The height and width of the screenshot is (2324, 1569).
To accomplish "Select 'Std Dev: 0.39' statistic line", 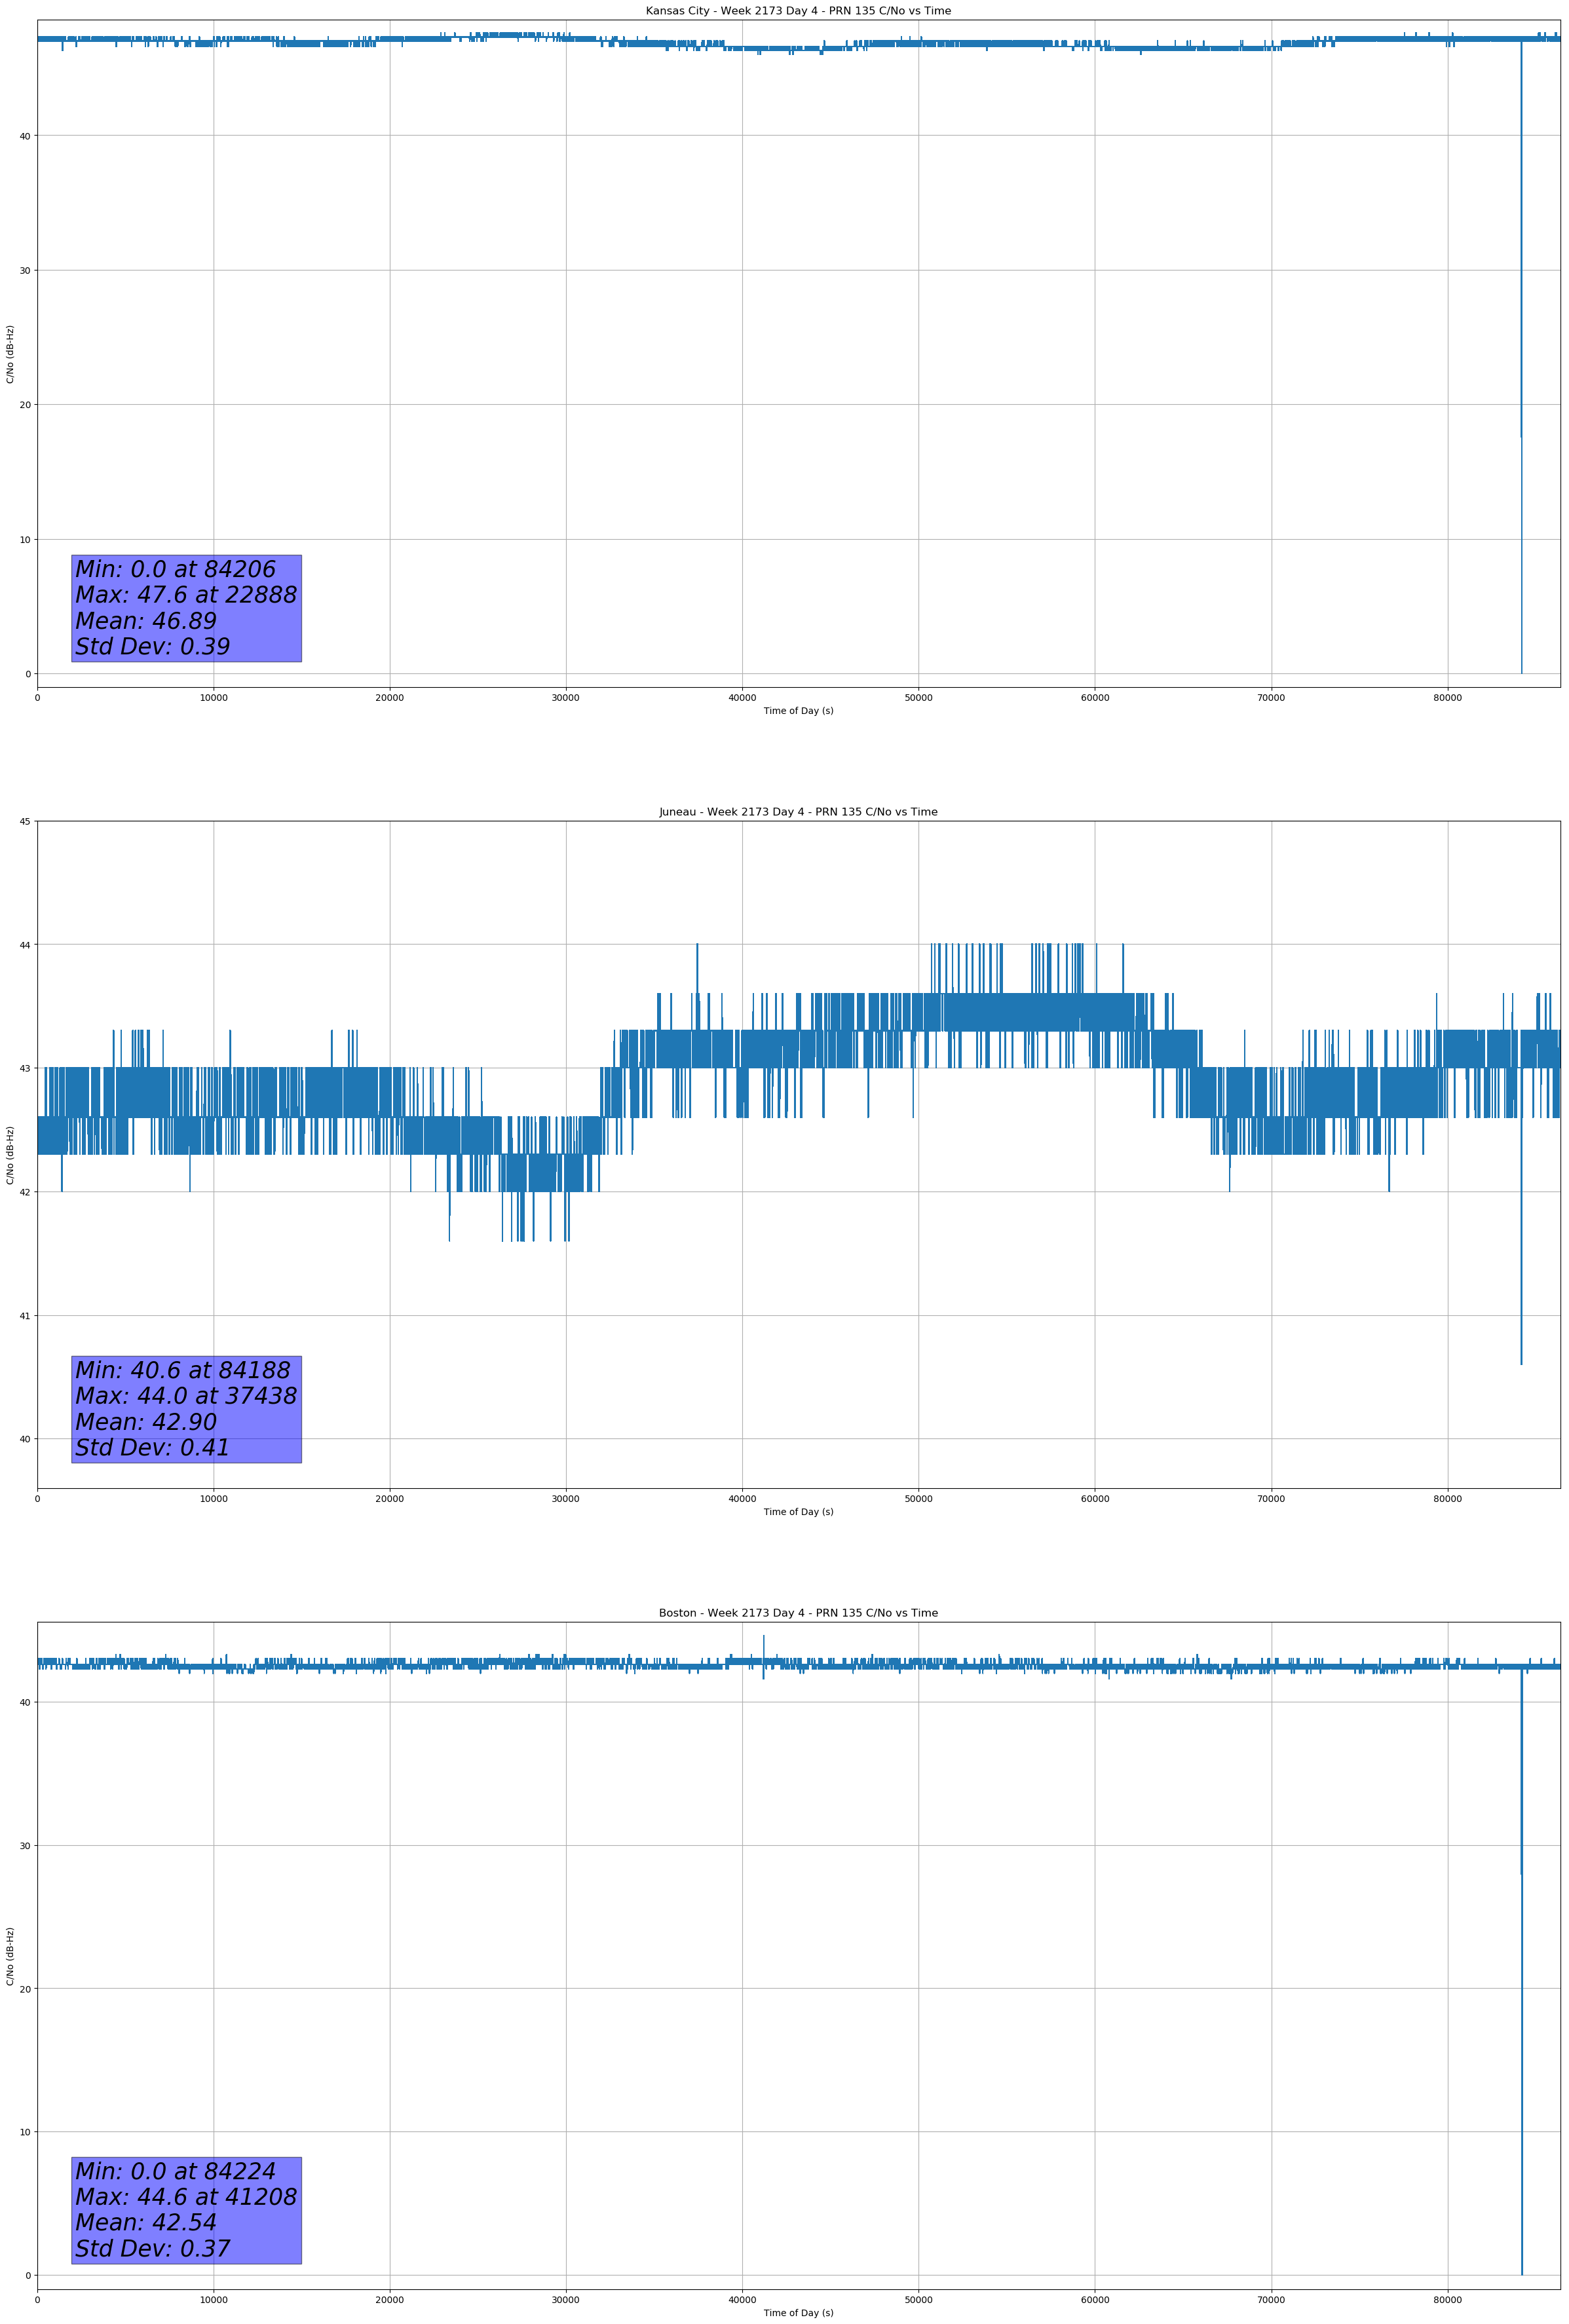I will click(153, 647).
